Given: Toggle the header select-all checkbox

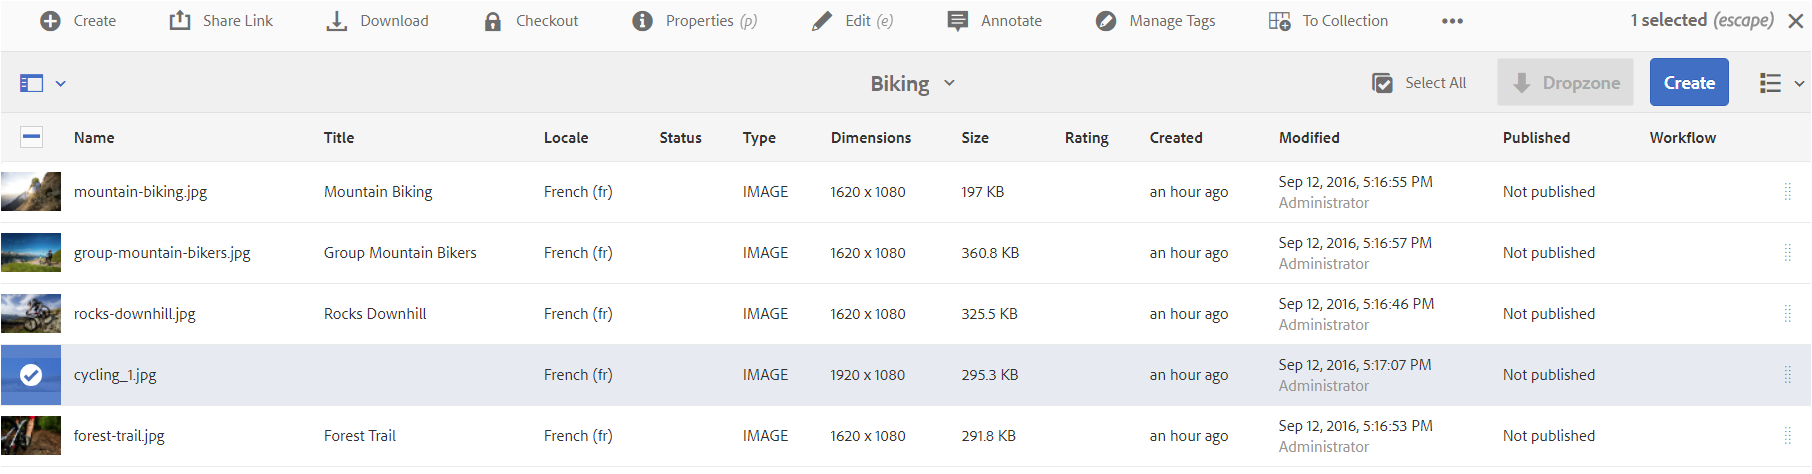Looking at the screenshot, I should (32, 138).
